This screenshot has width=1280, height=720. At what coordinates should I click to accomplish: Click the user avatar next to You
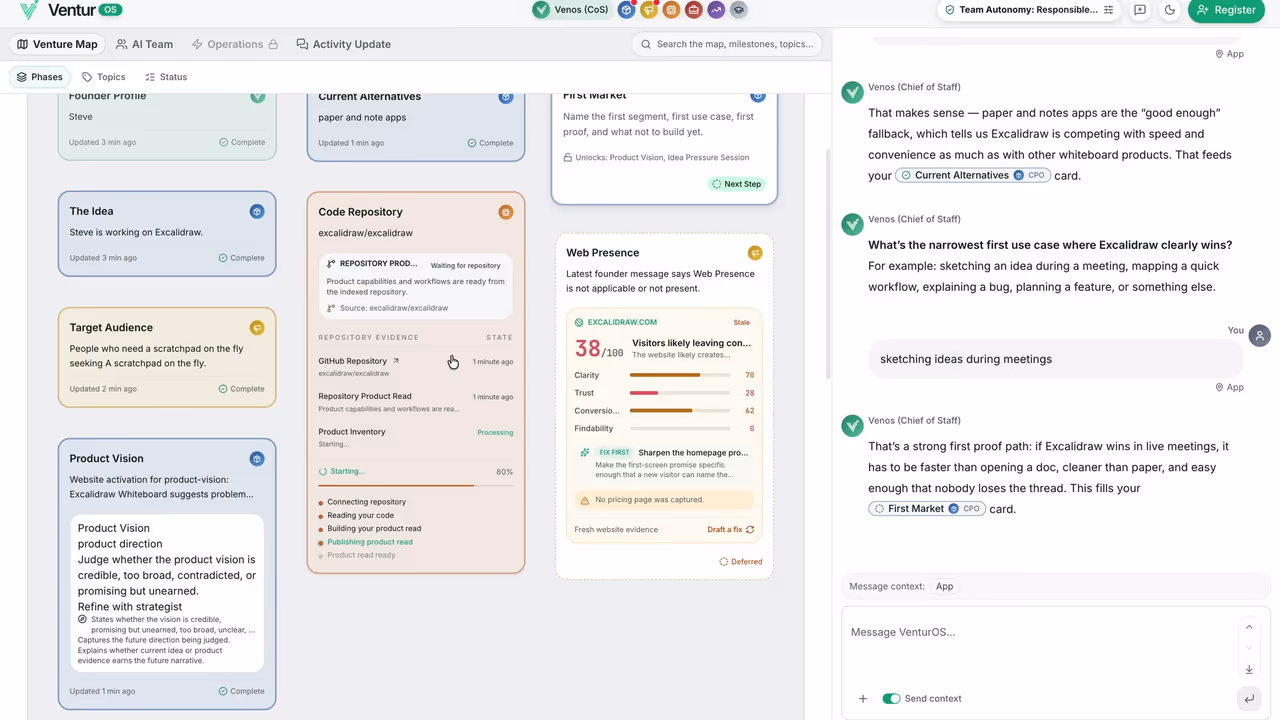coord(1260,336)
